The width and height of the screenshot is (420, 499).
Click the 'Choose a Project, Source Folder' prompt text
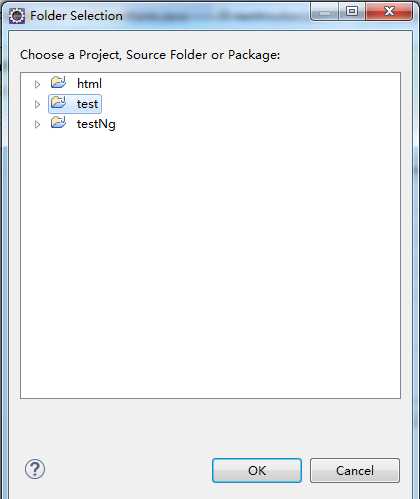point(150,55)
